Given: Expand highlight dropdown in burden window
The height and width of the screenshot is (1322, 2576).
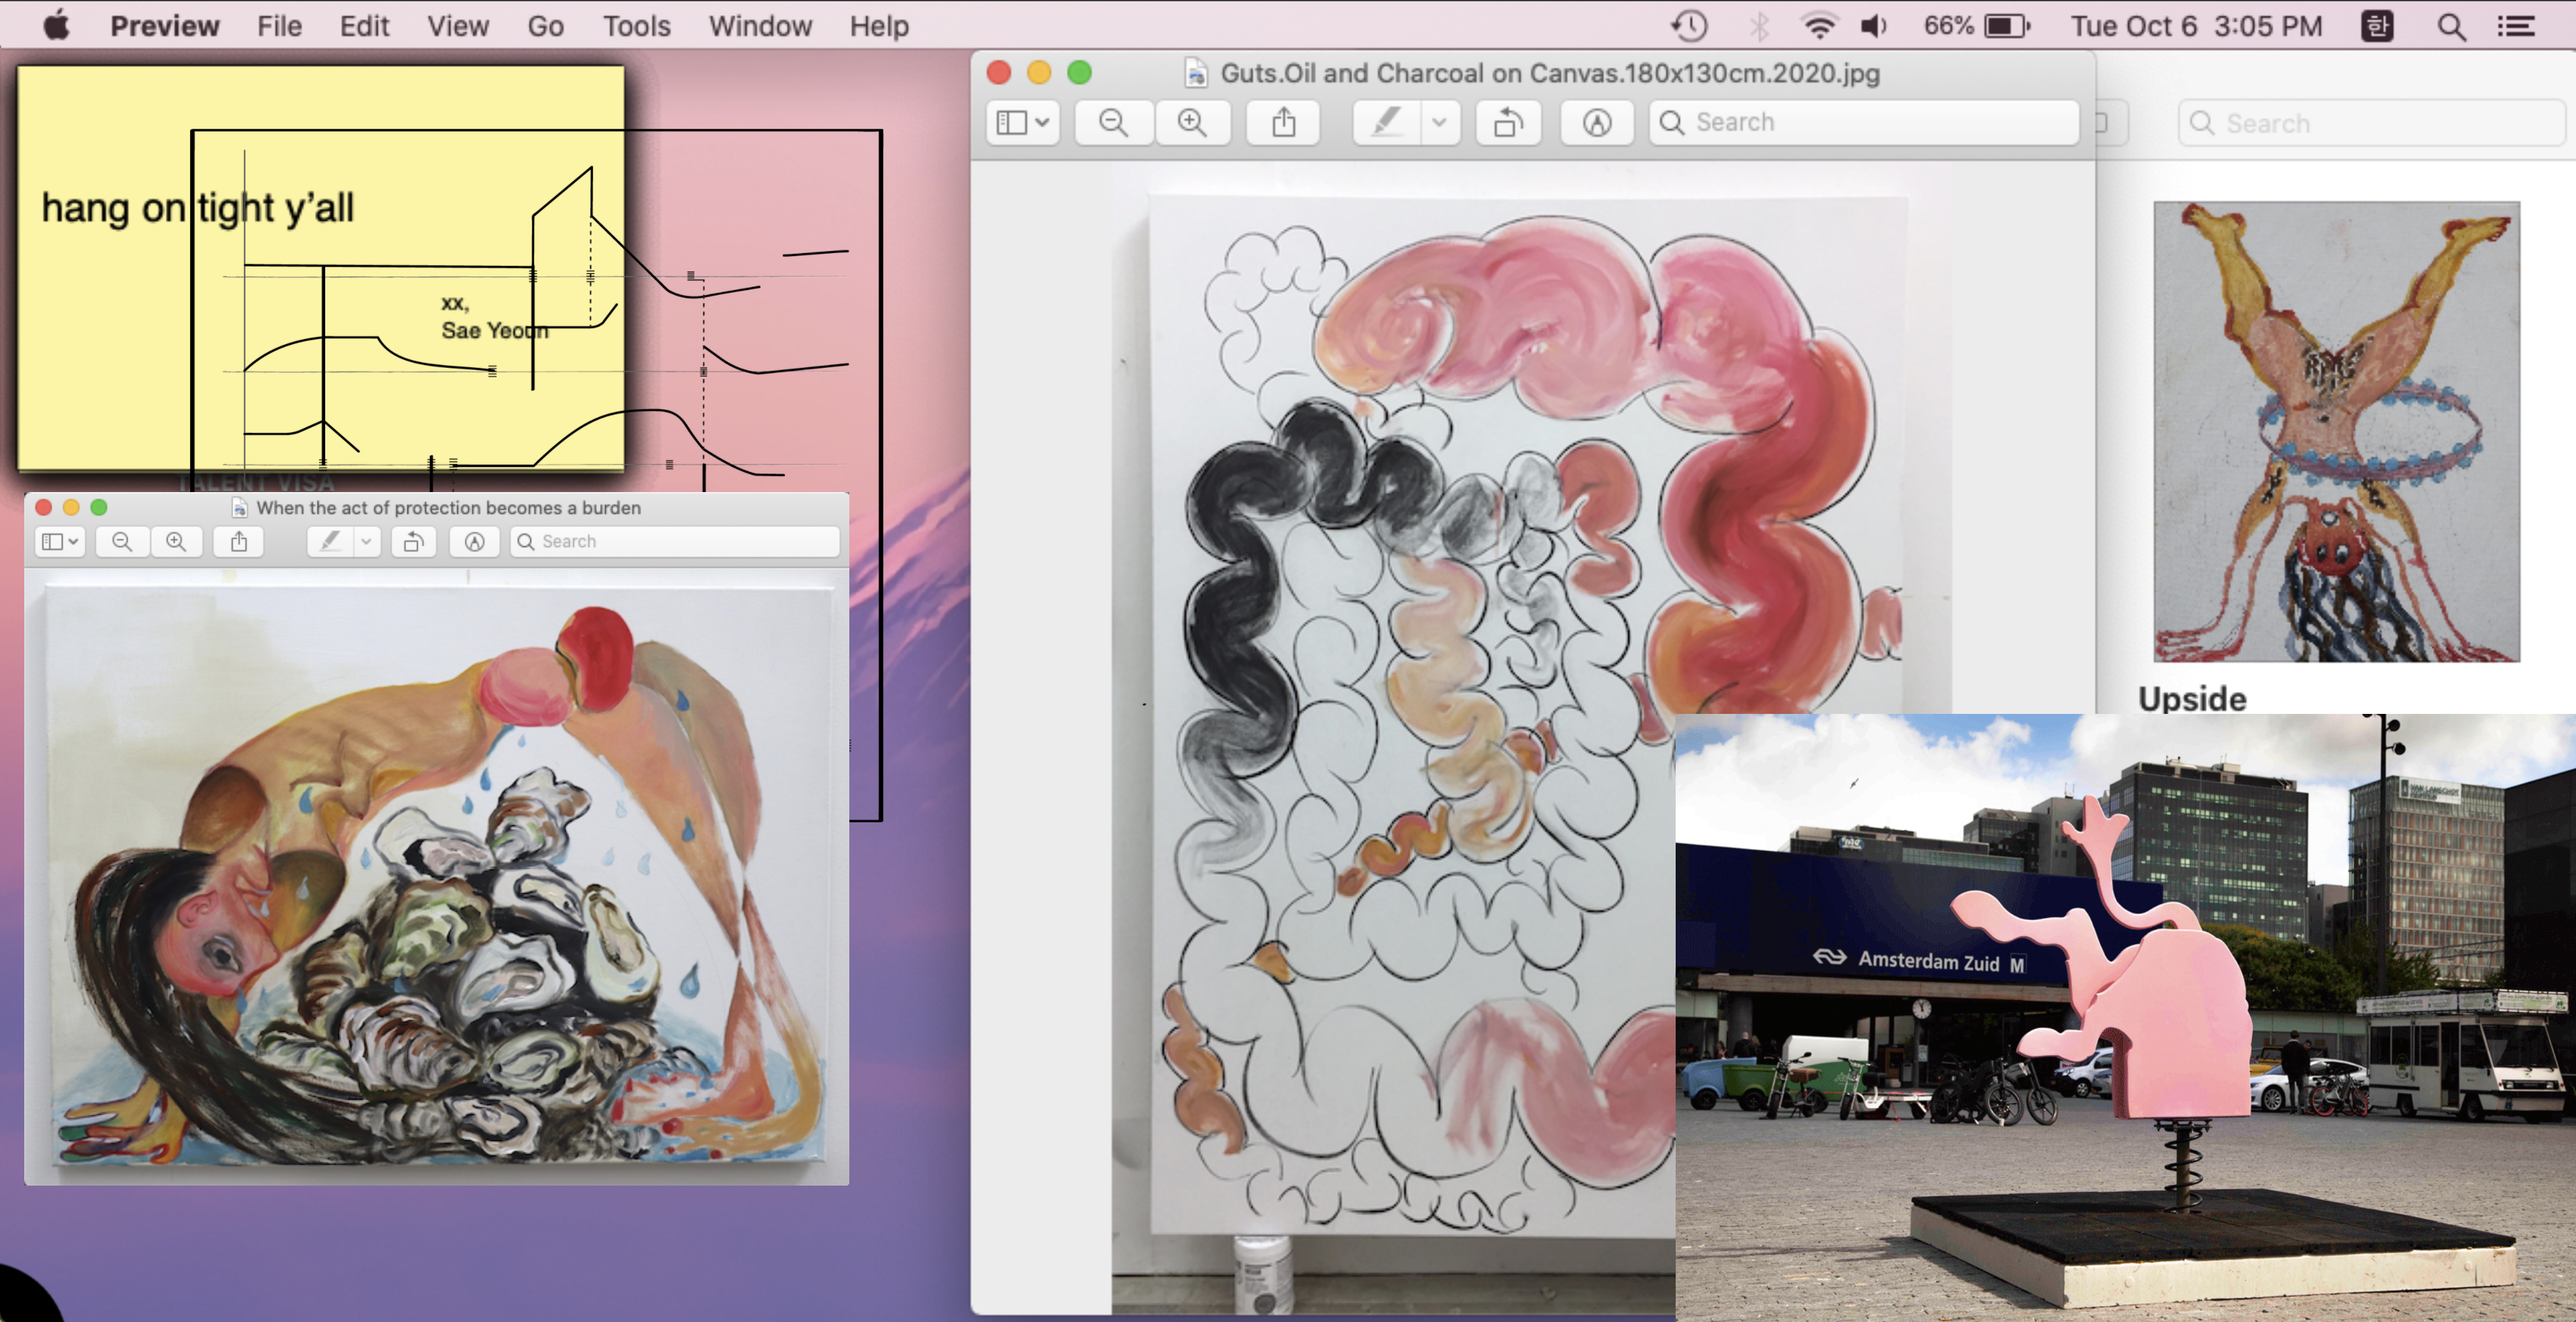Looking at the screenshot, I should 367,541.
